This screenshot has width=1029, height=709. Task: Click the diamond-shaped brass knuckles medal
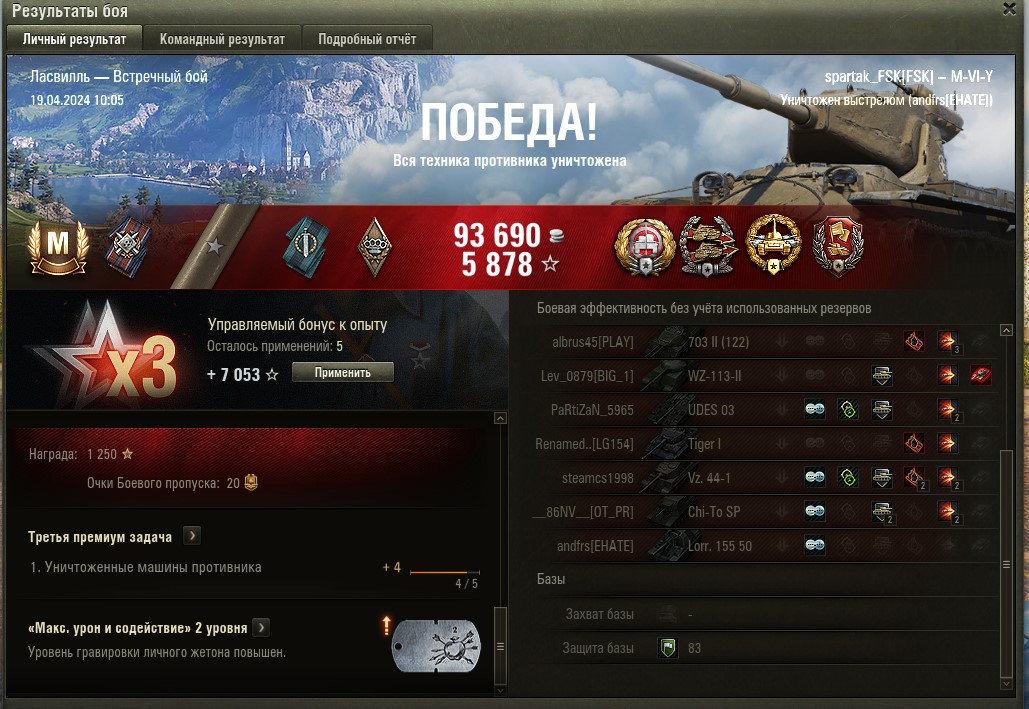[375, 247]
